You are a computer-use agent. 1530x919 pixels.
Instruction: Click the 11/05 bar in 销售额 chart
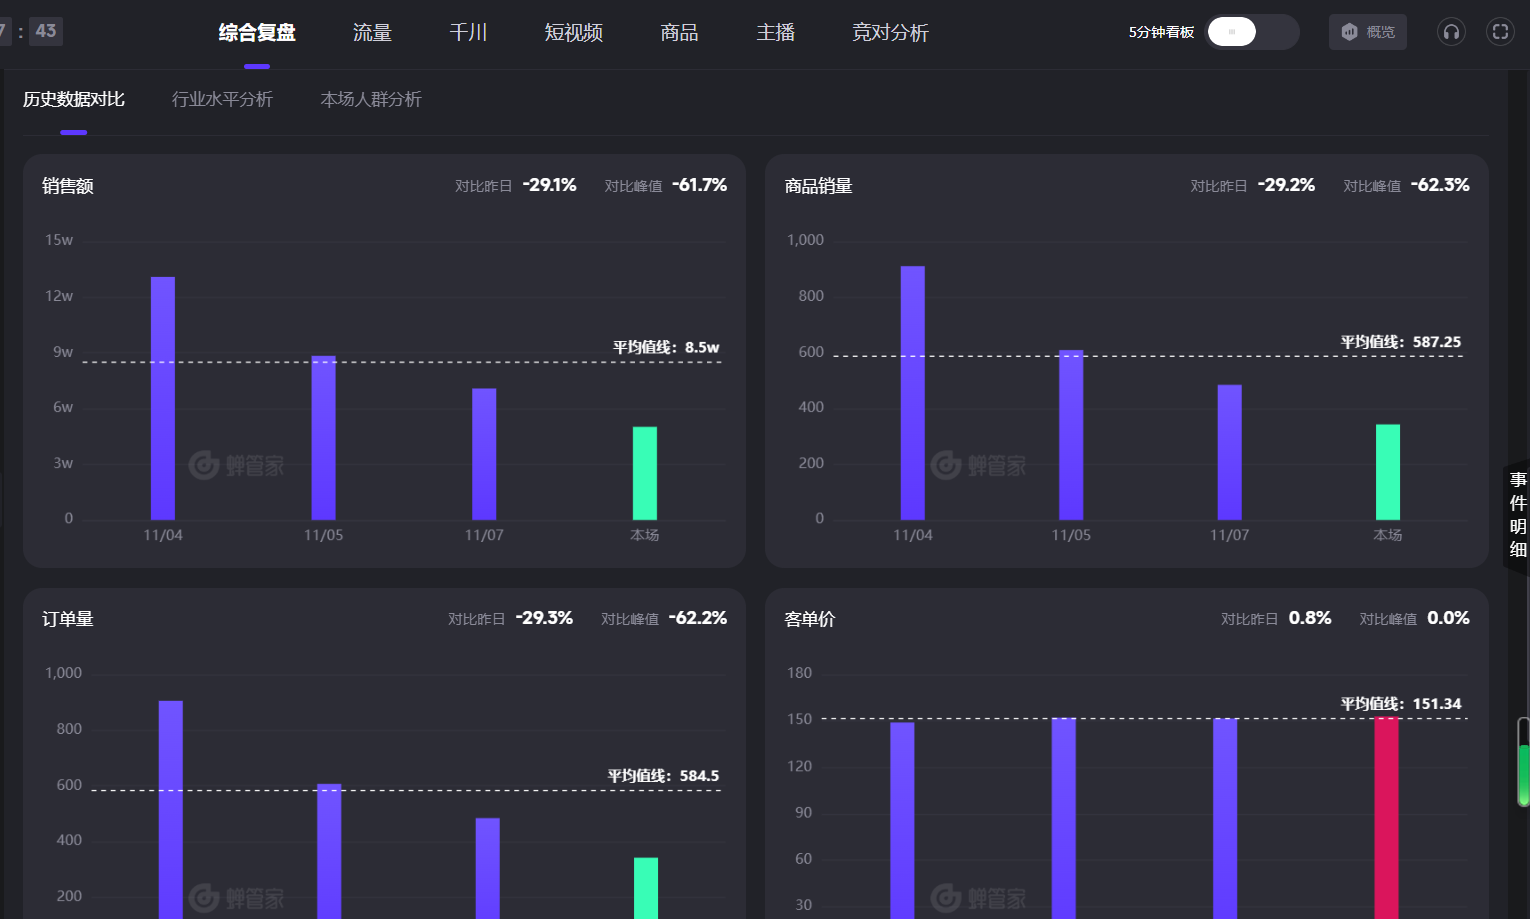[323, 438]
